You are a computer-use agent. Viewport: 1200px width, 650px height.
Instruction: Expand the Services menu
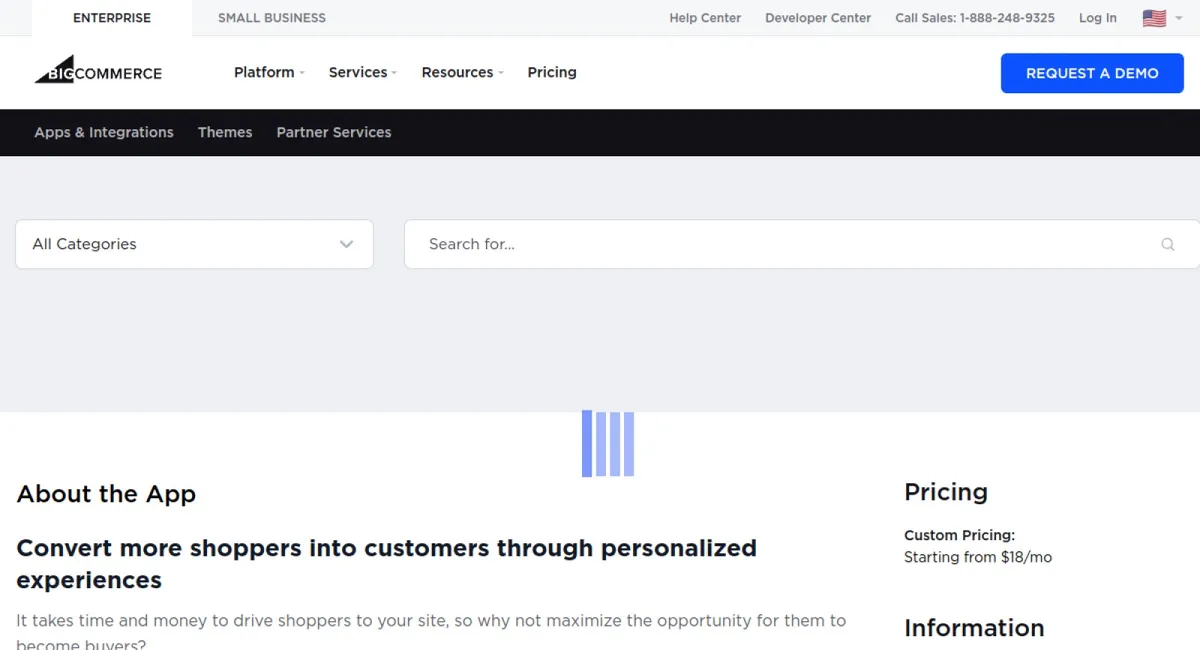tap(363, 72)
